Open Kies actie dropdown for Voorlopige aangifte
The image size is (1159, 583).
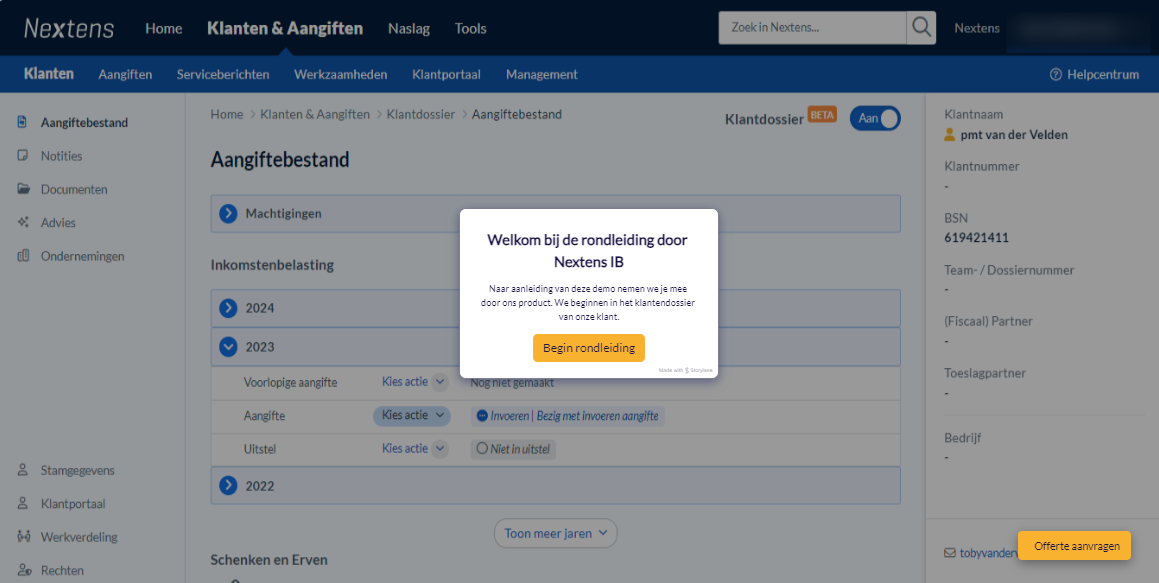[x=415, y=382]
